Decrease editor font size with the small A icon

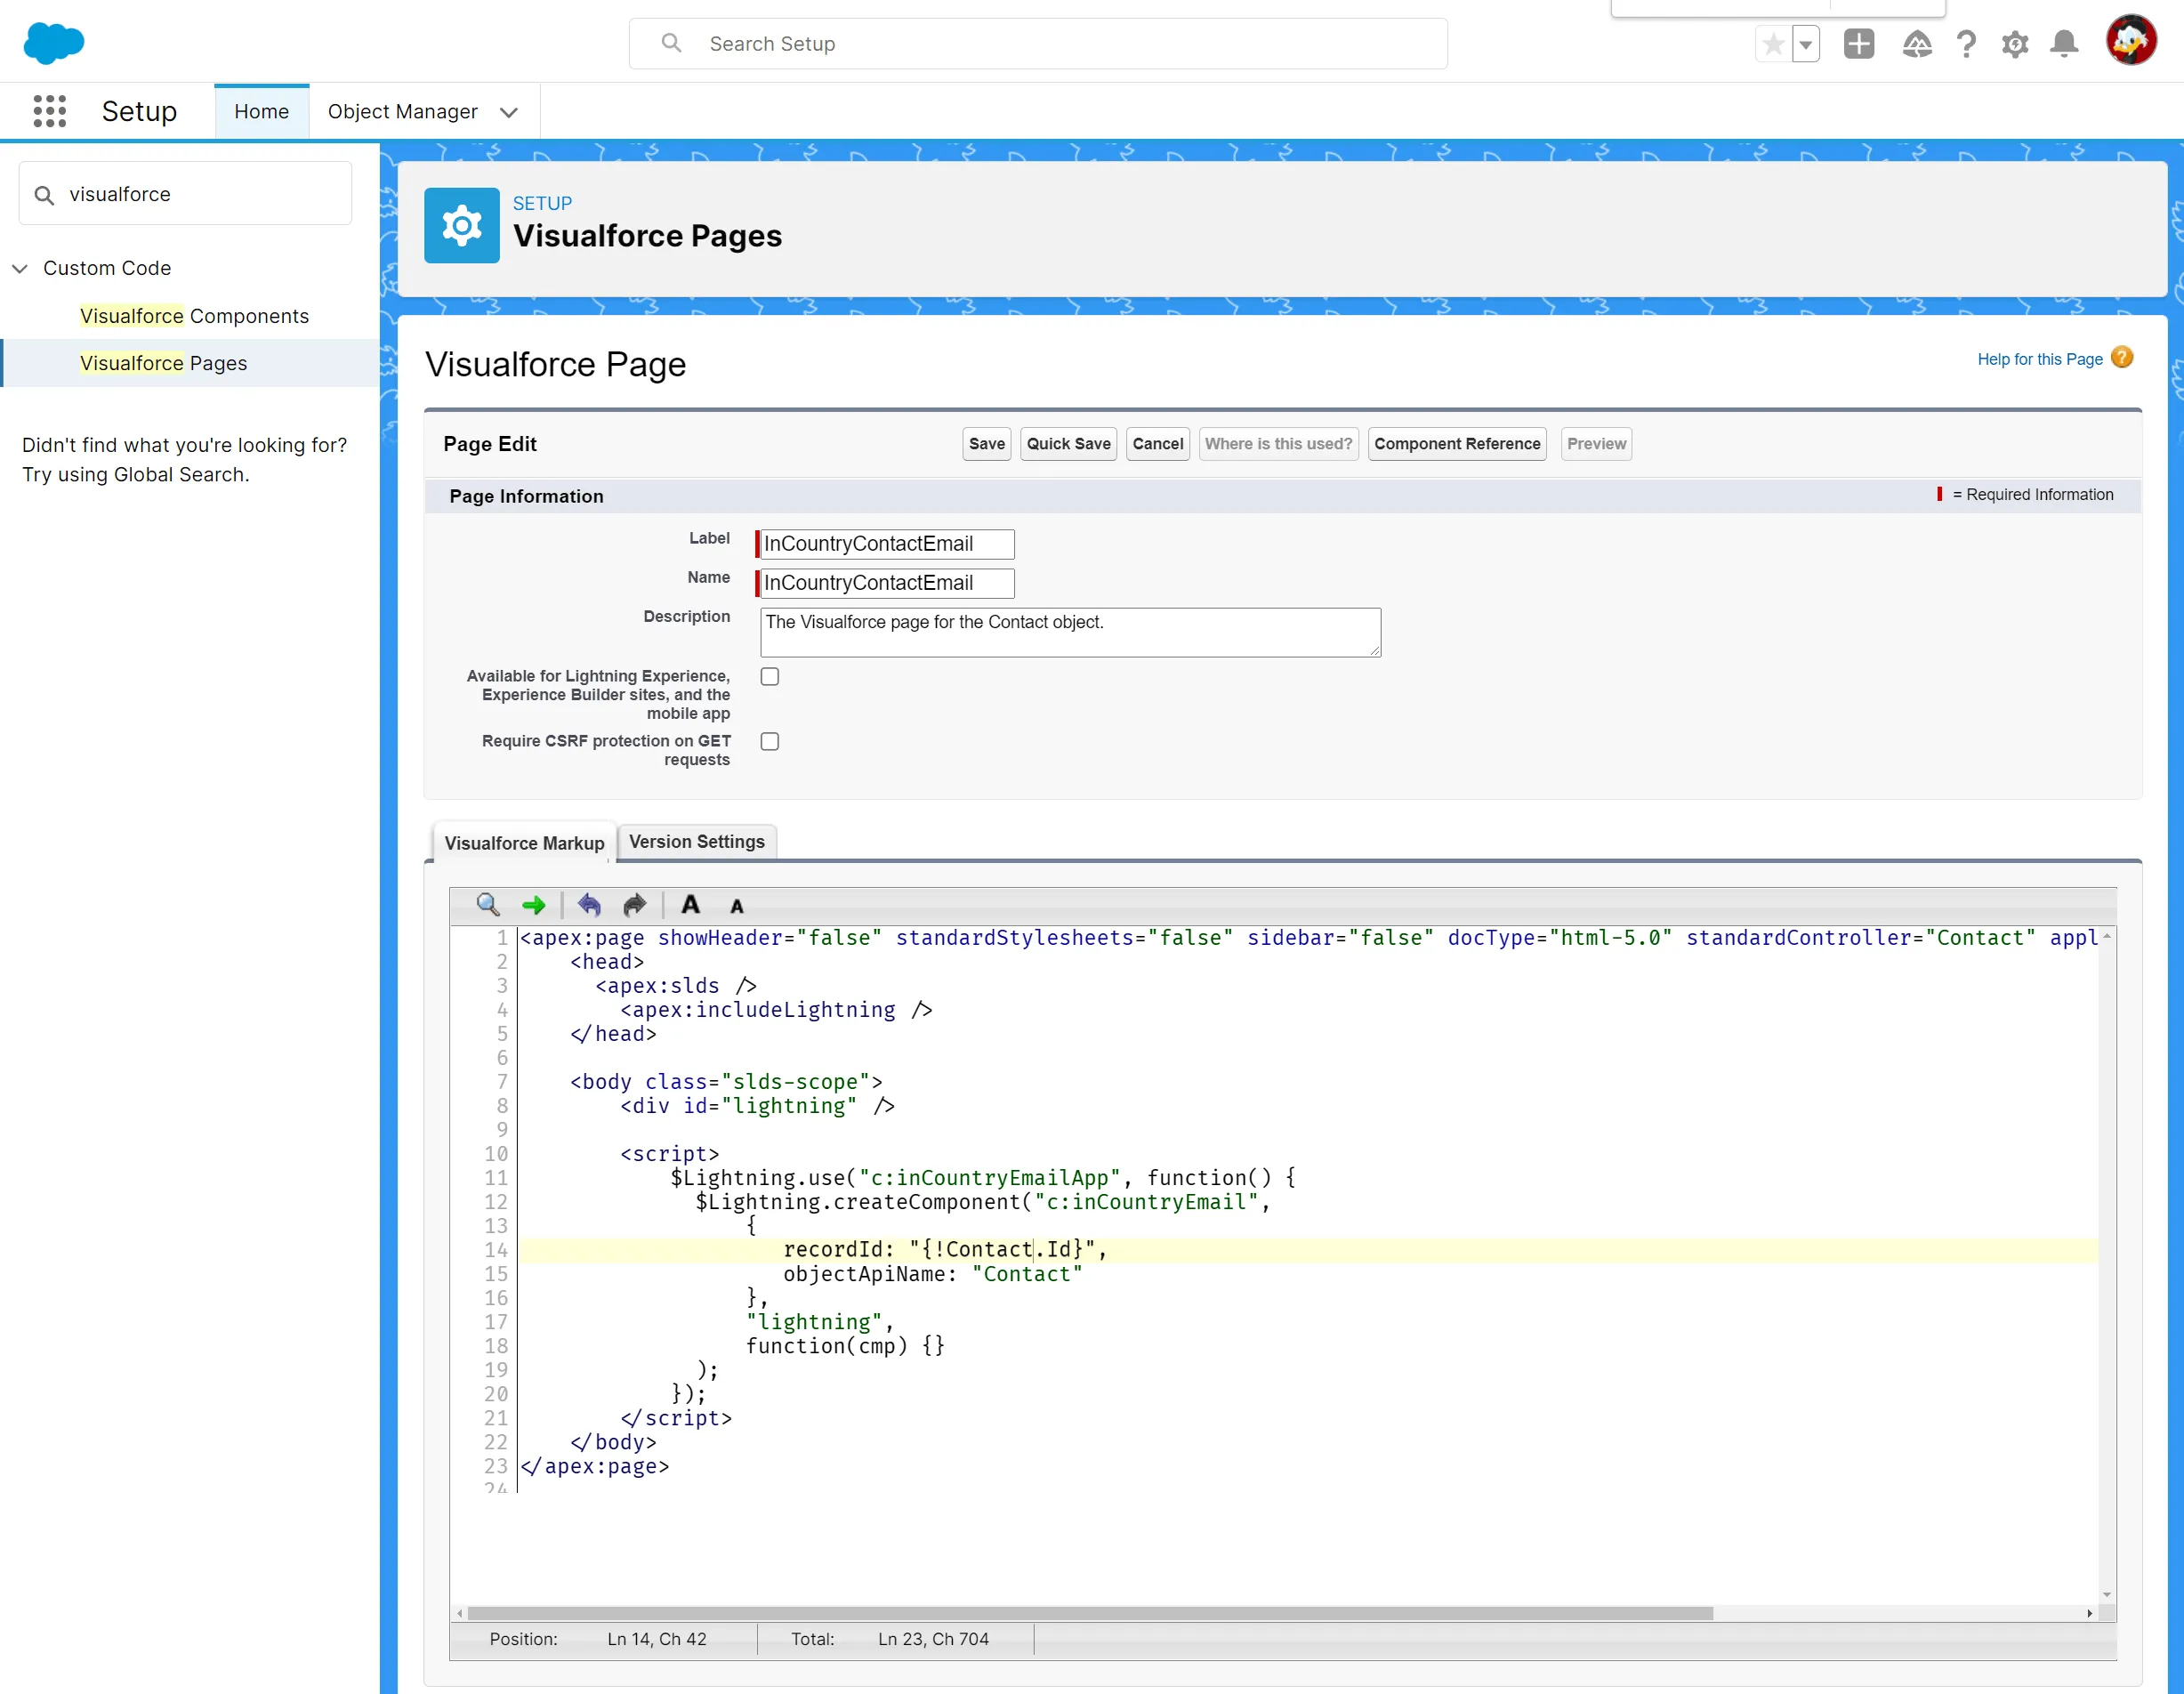coord(737,905)
